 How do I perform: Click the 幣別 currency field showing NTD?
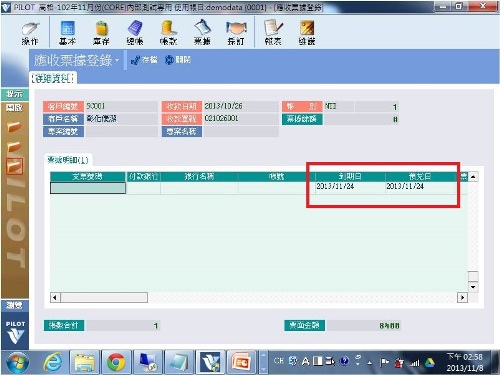[x=338, y=107]
